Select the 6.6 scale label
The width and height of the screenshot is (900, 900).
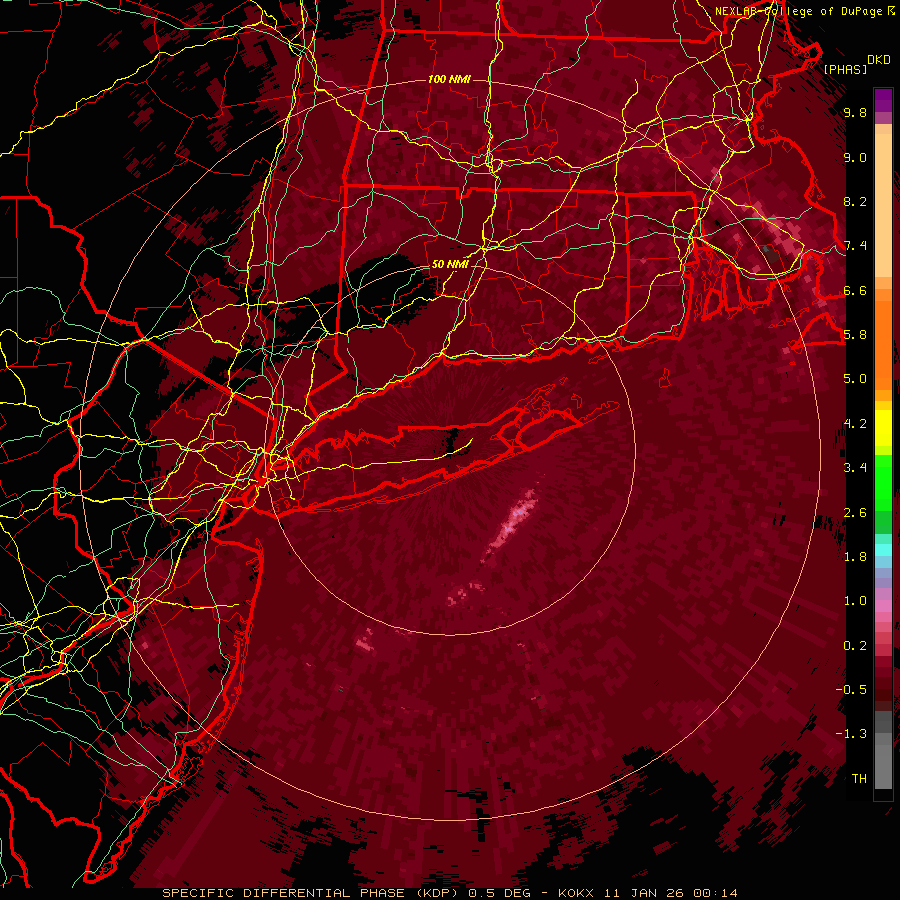[x=855, y=290]
